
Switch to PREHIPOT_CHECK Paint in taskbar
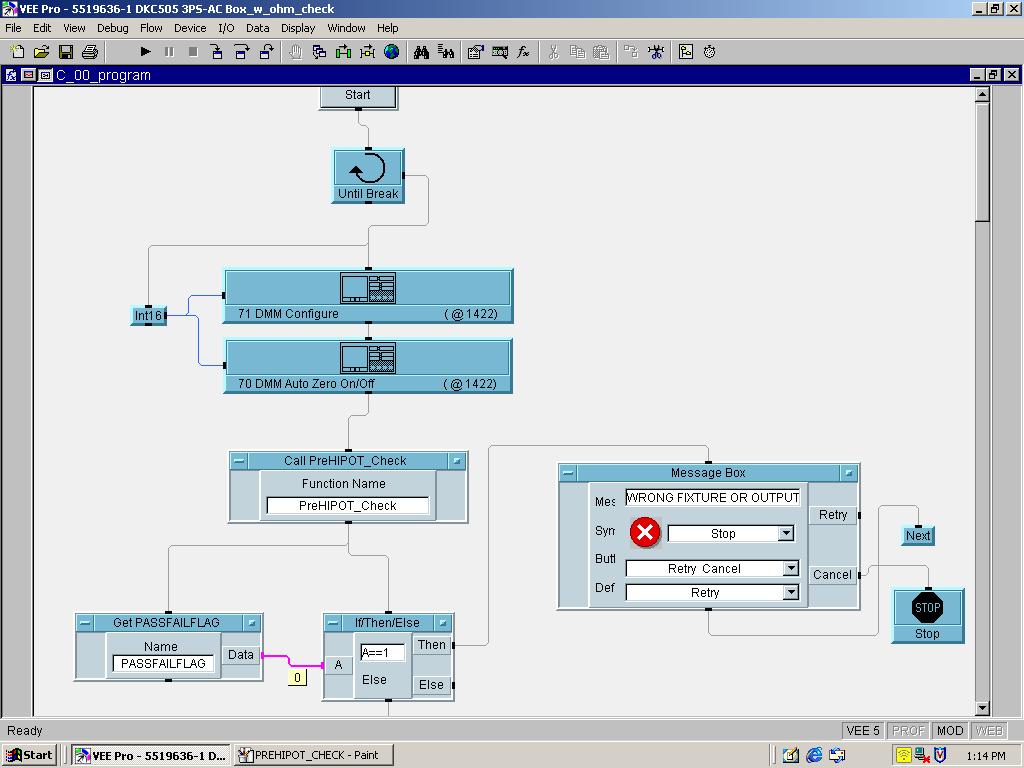pyautogui.click(x=314, y=755)
